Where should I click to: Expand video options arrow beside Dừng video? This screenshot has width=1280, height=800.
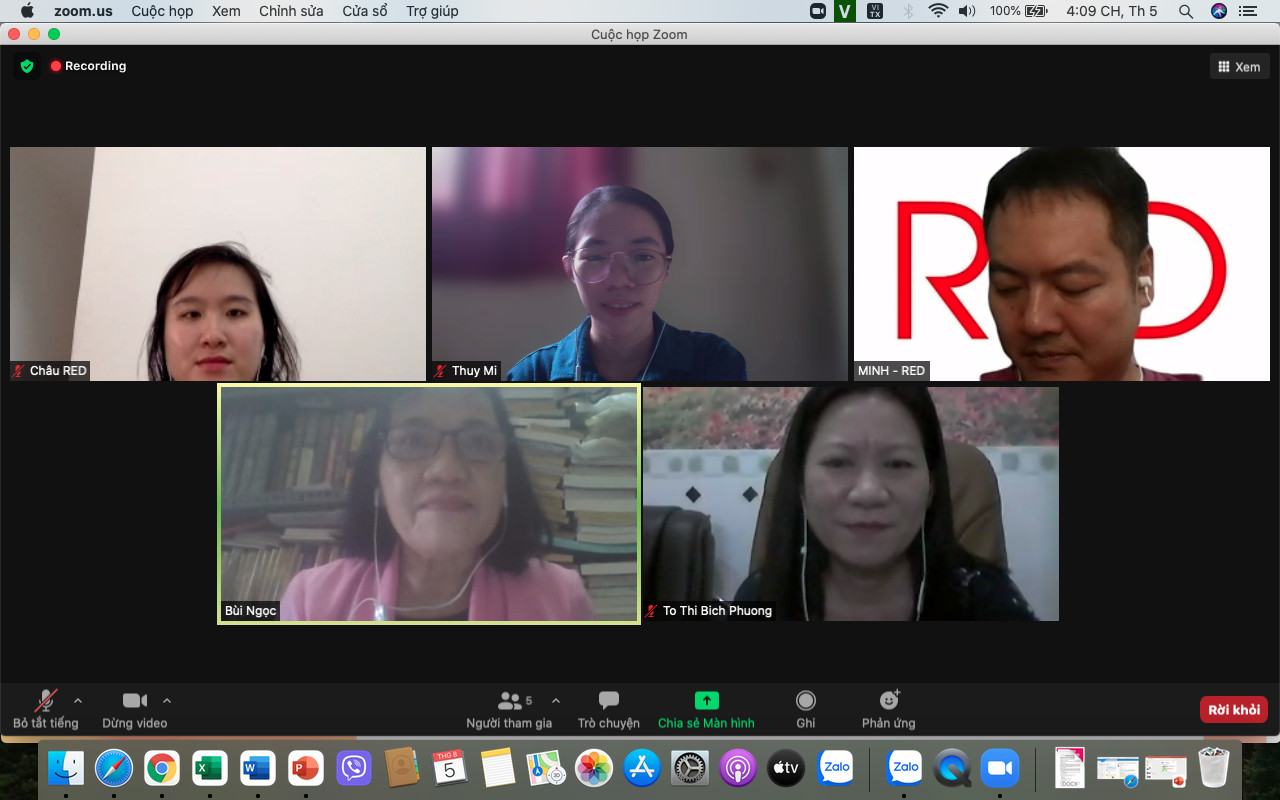[x=167, y=701]
